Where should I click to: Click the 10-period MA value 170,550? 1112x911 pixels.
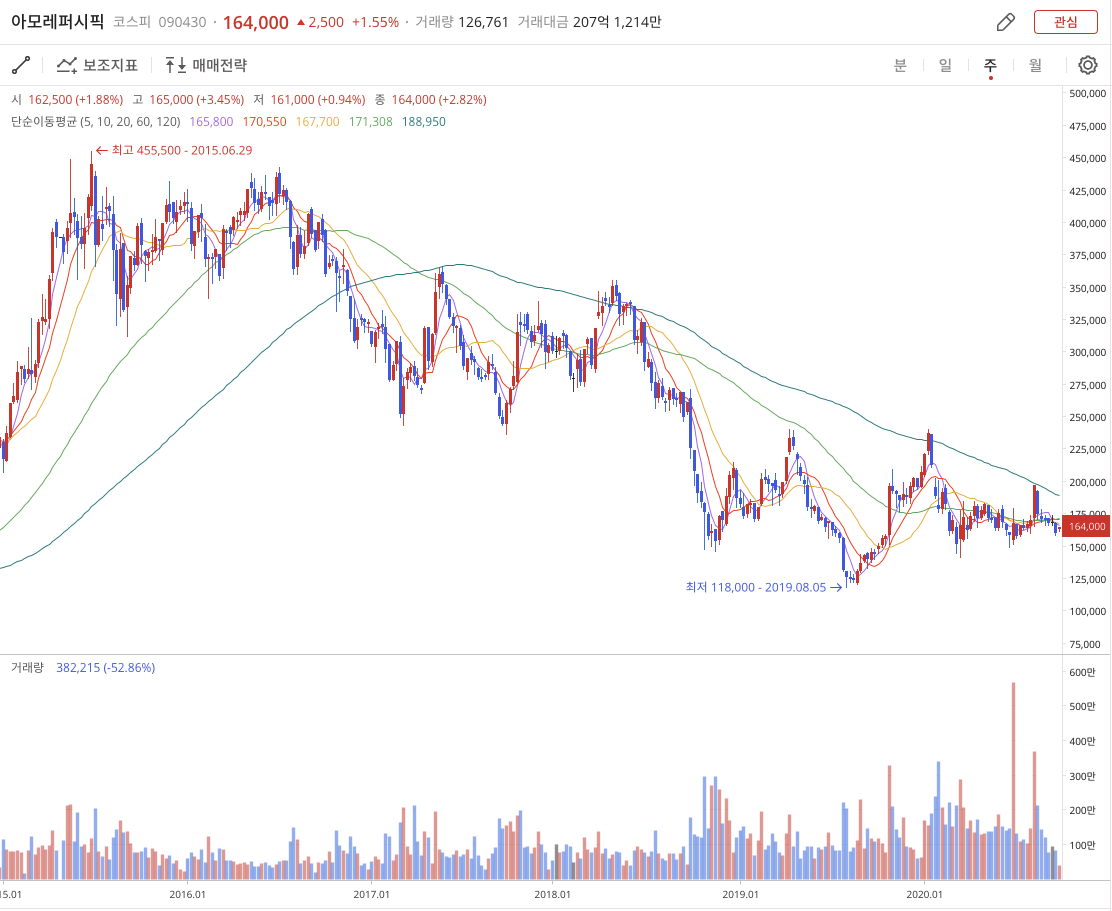pos(265,122)
